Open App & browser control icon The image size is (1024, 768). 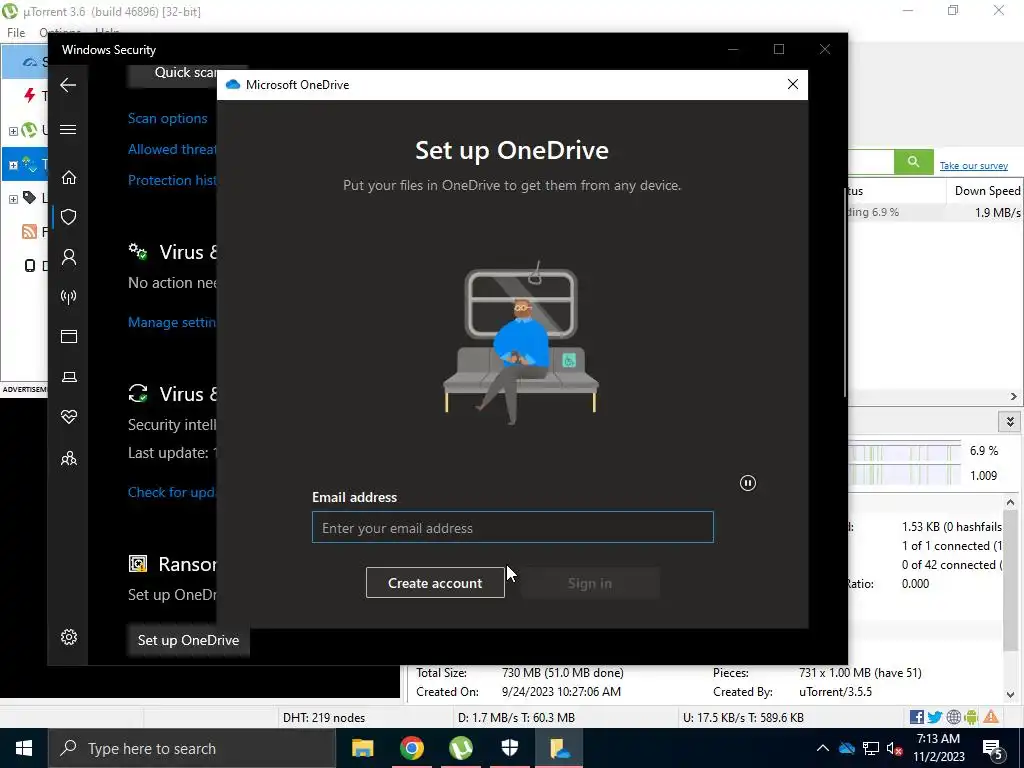69,336
